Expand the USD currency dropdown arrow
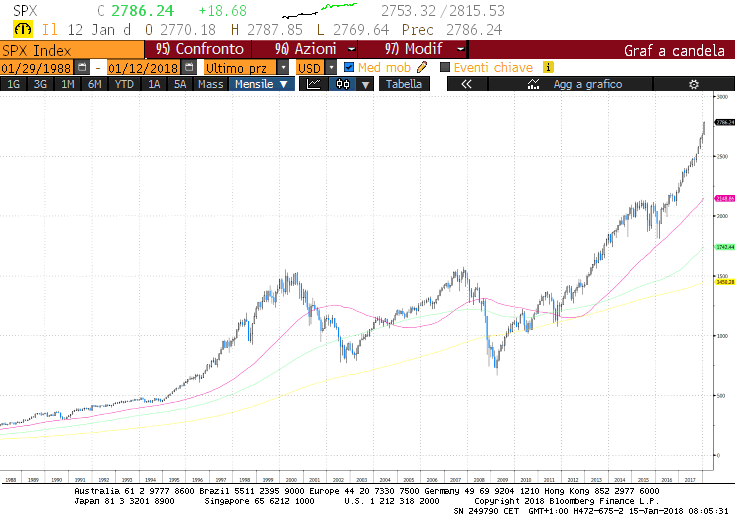Viewport: 736px width, 530px height. coord(331,68)
